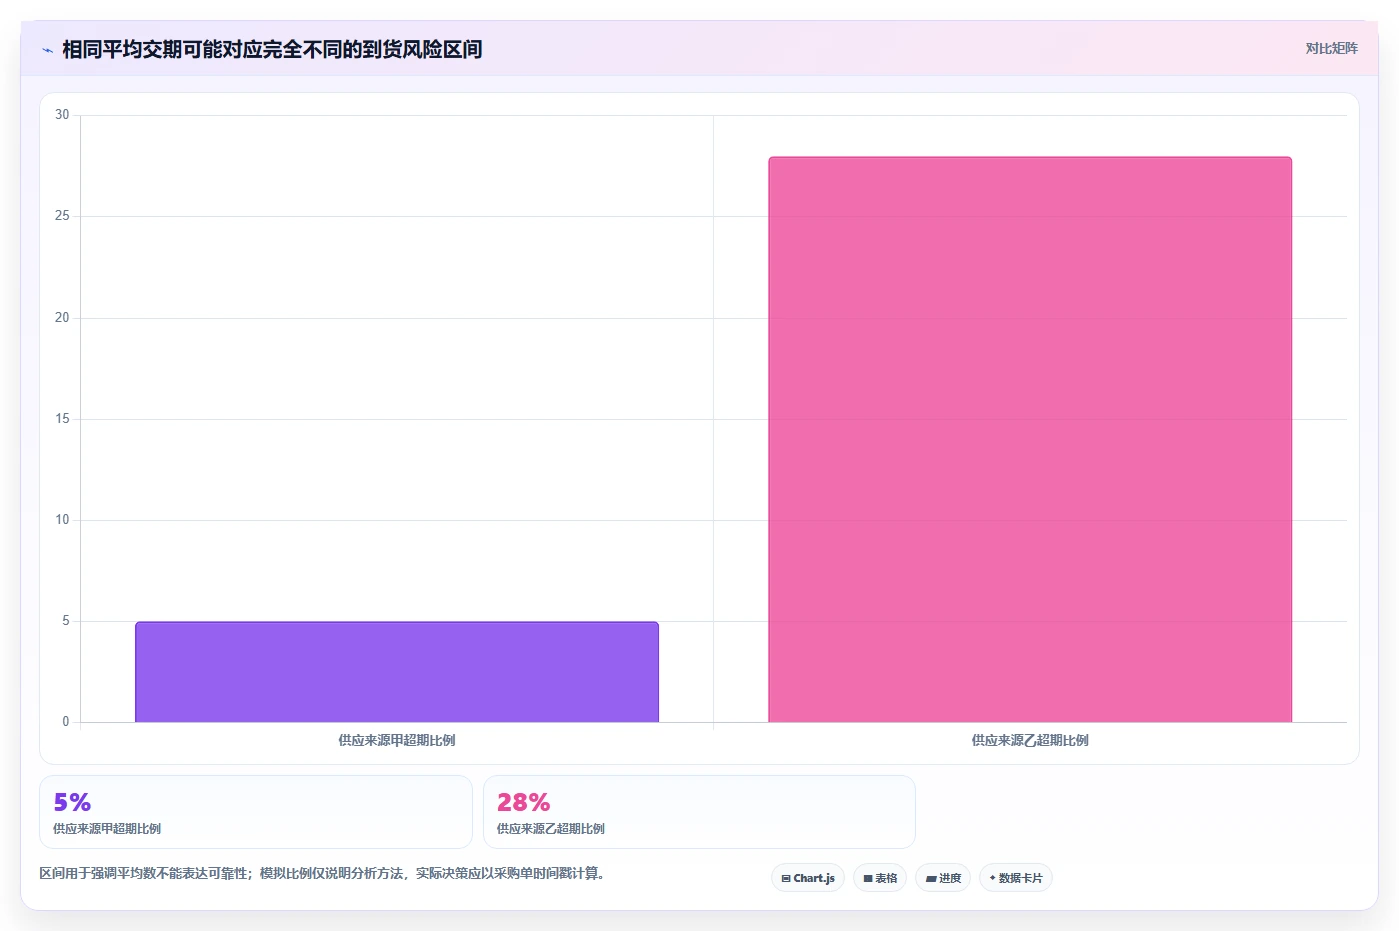
Task: Click the footnote starting with 区间用于强调平均数
Action: tap(322, 873)
